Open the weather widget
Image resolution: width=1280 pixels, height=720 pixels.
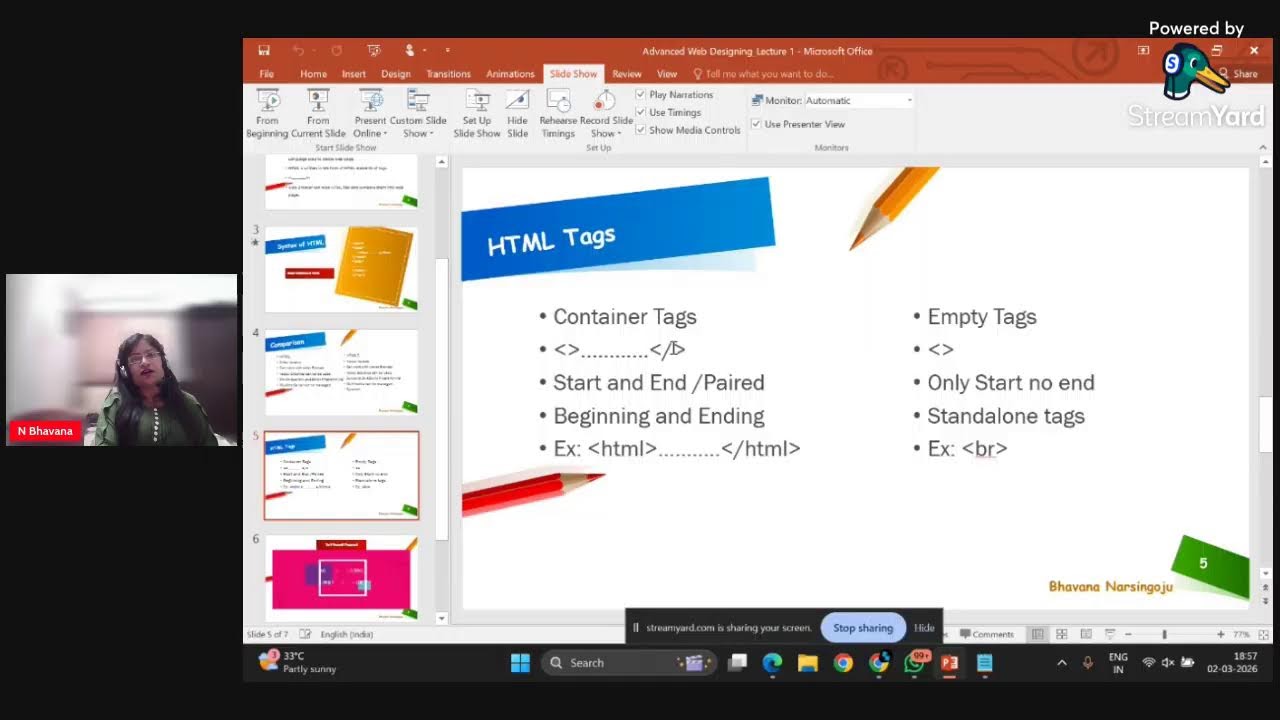298,662
